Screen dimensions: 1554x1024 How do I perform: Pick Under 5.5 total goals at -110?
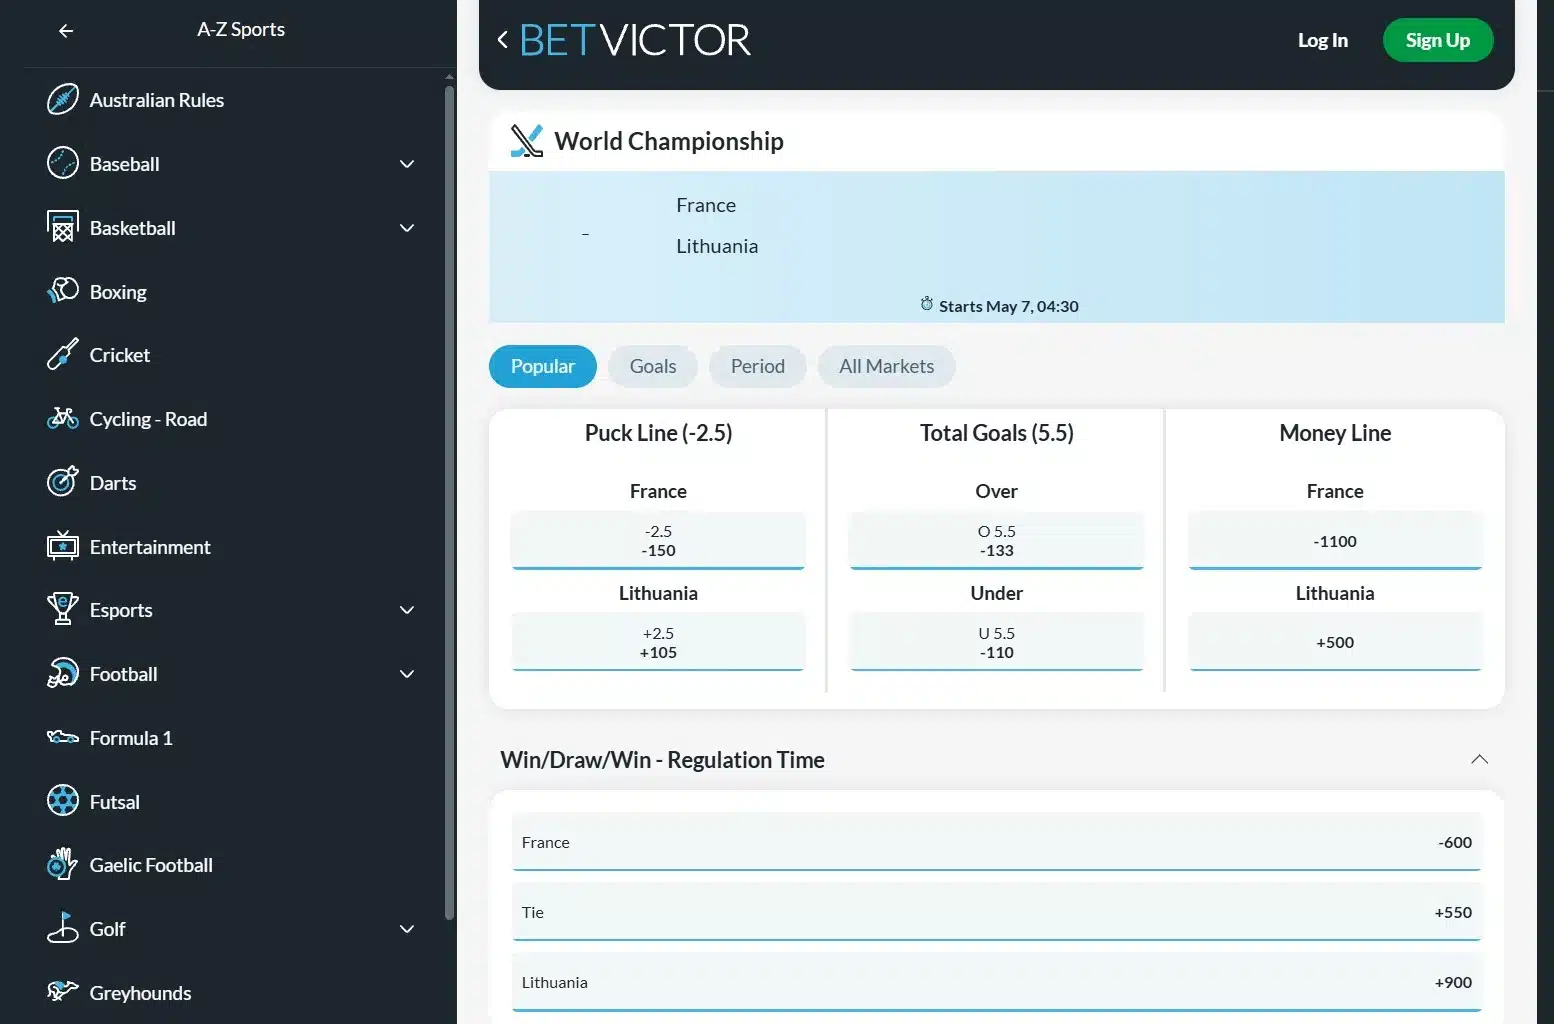tap(997, 642)
